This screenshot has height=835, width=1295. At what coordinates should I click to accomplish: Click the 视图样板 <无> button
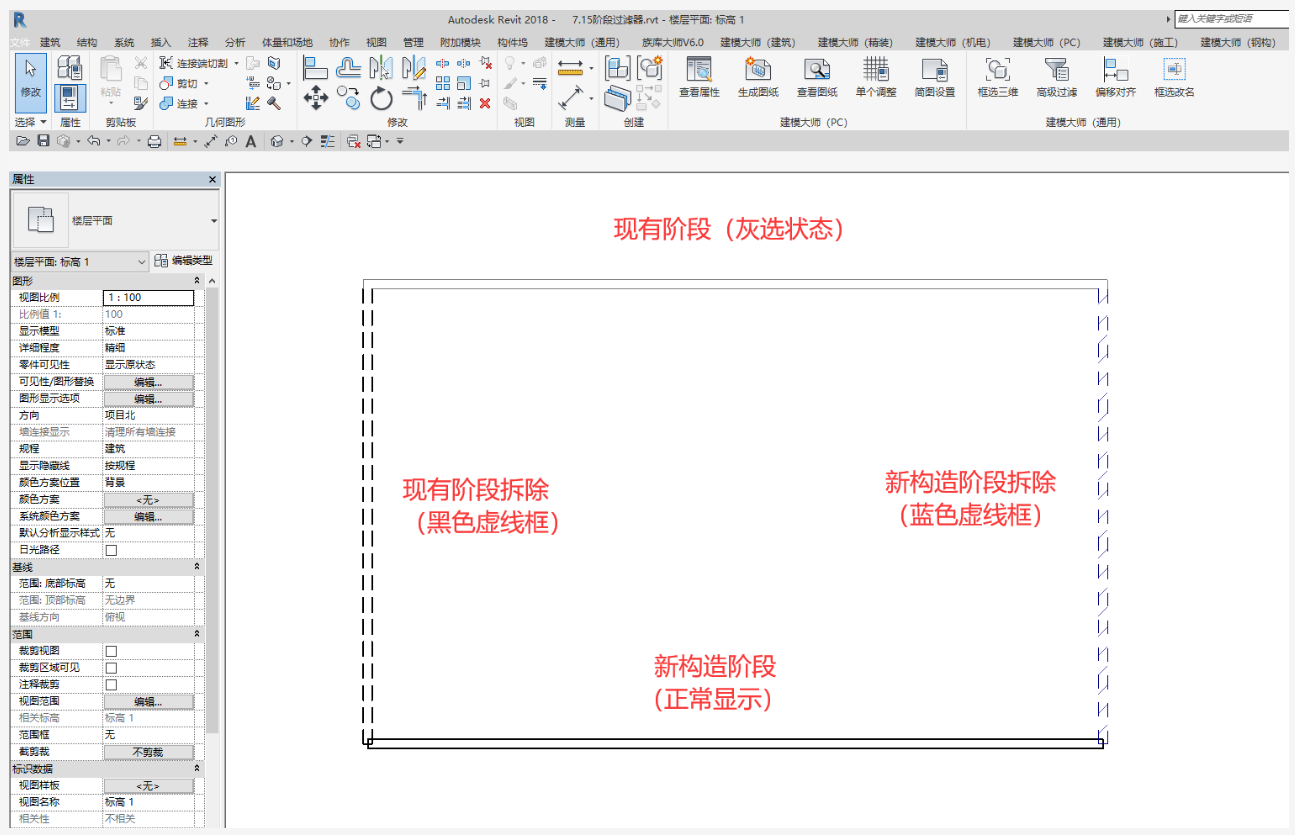coord(148,785)
